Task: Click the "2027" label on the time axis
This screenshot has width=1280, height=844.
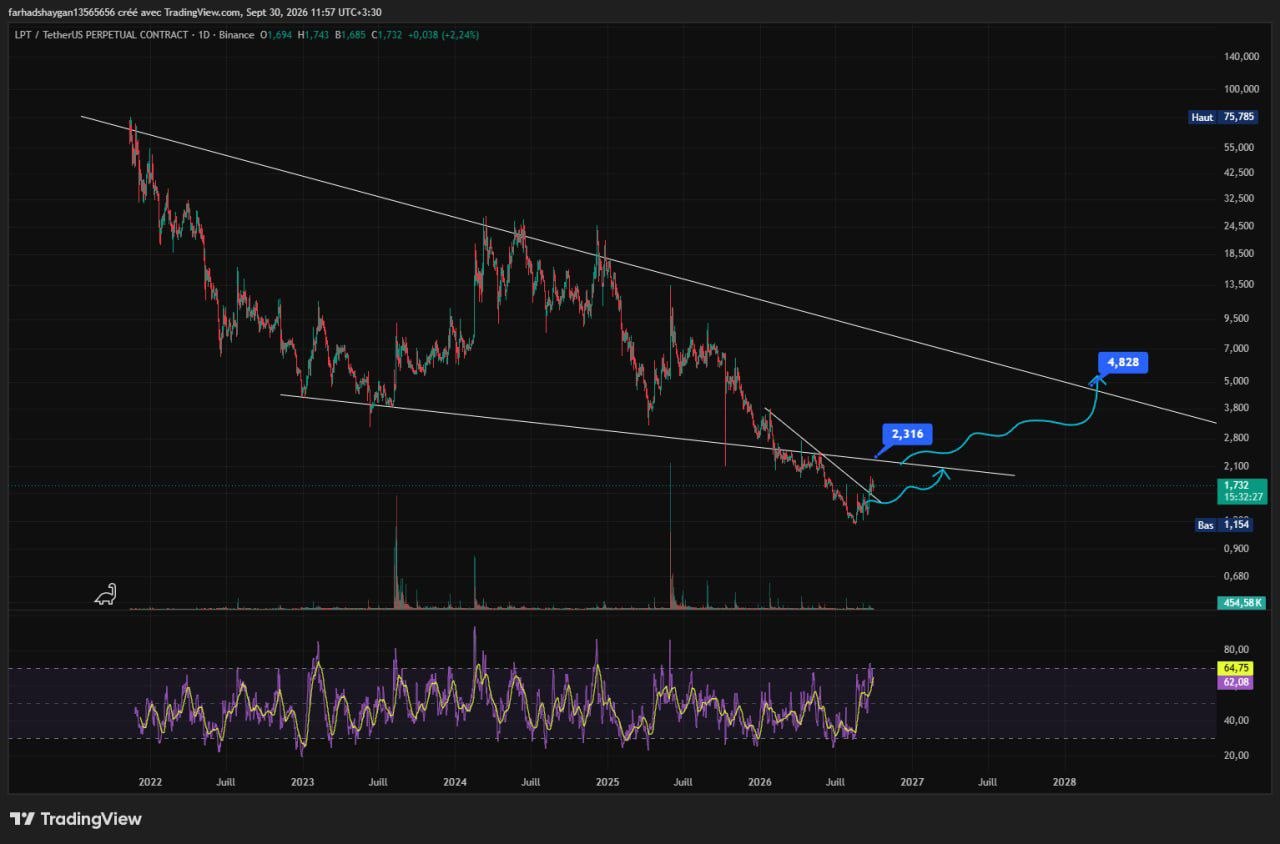Action: coord(912,782)
